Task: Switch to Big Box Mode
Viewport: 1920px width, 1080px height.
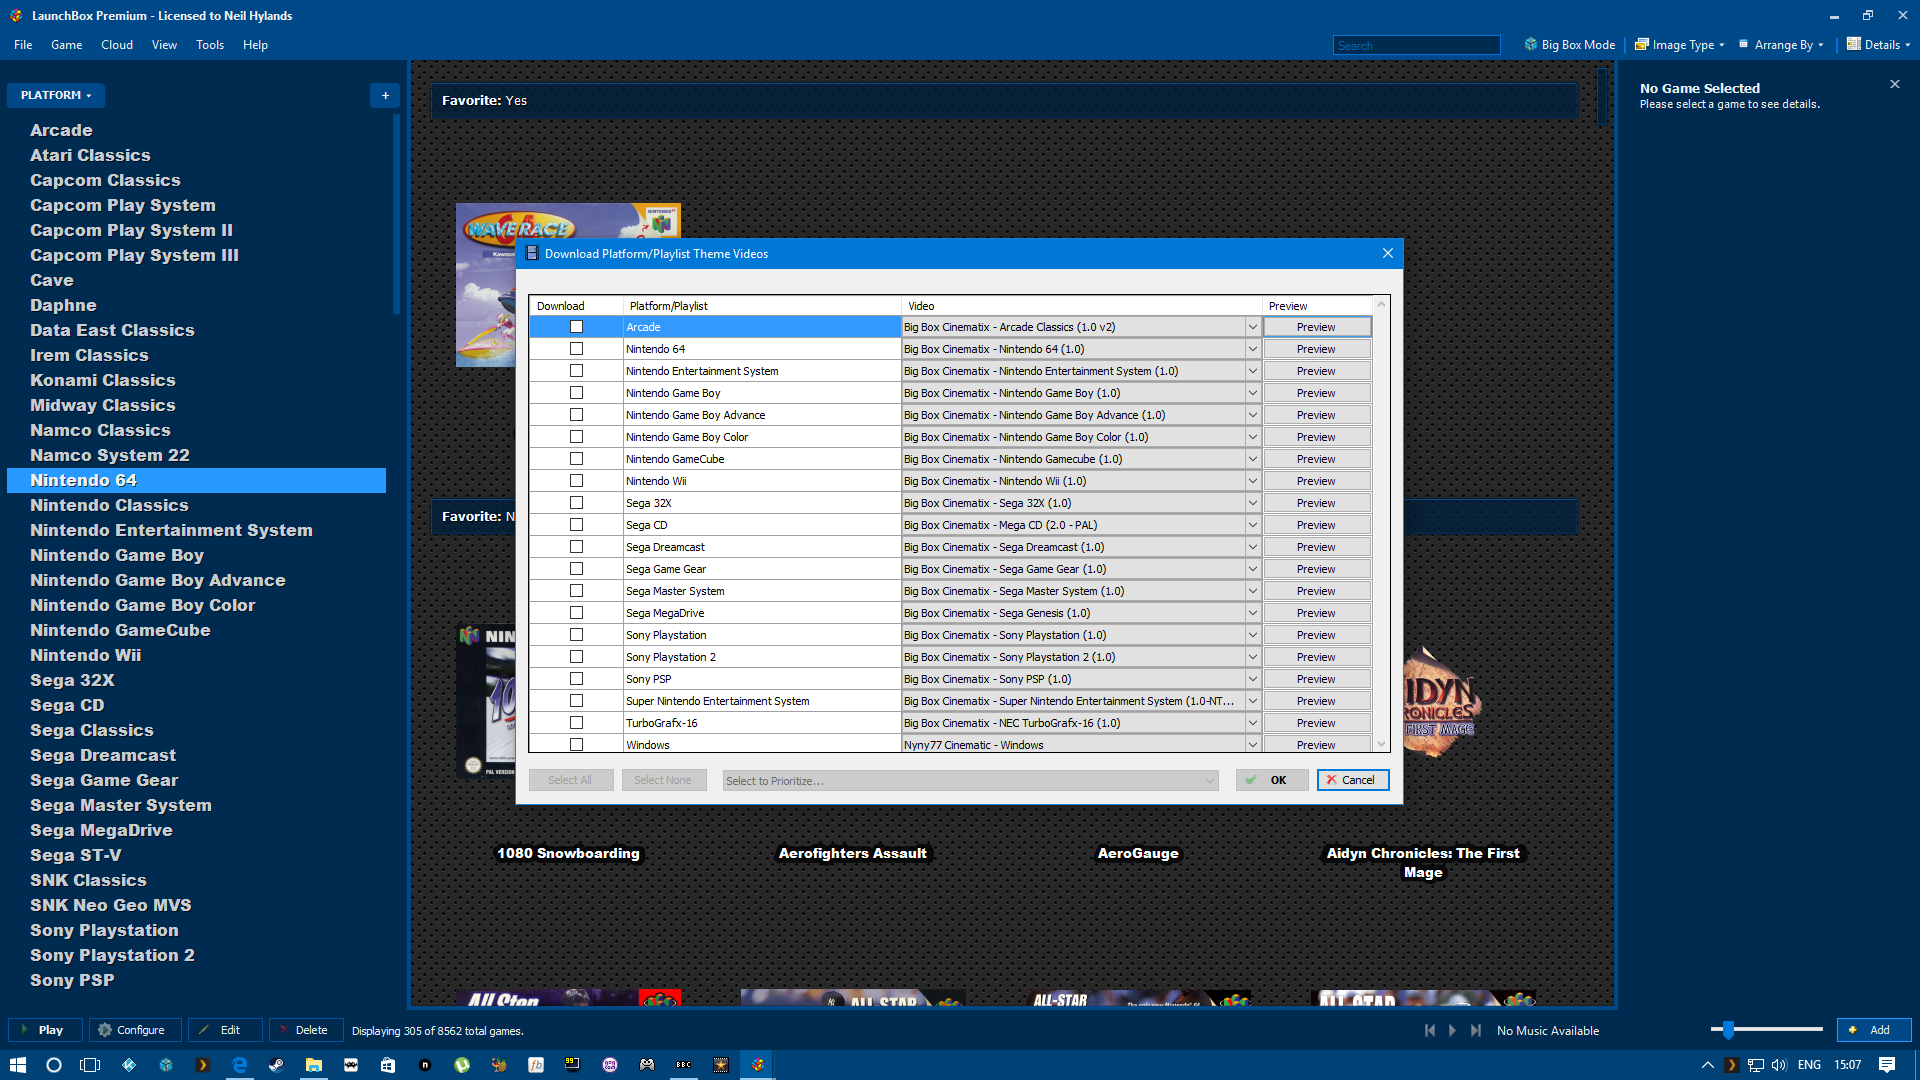Action: tap(1570, 45)
